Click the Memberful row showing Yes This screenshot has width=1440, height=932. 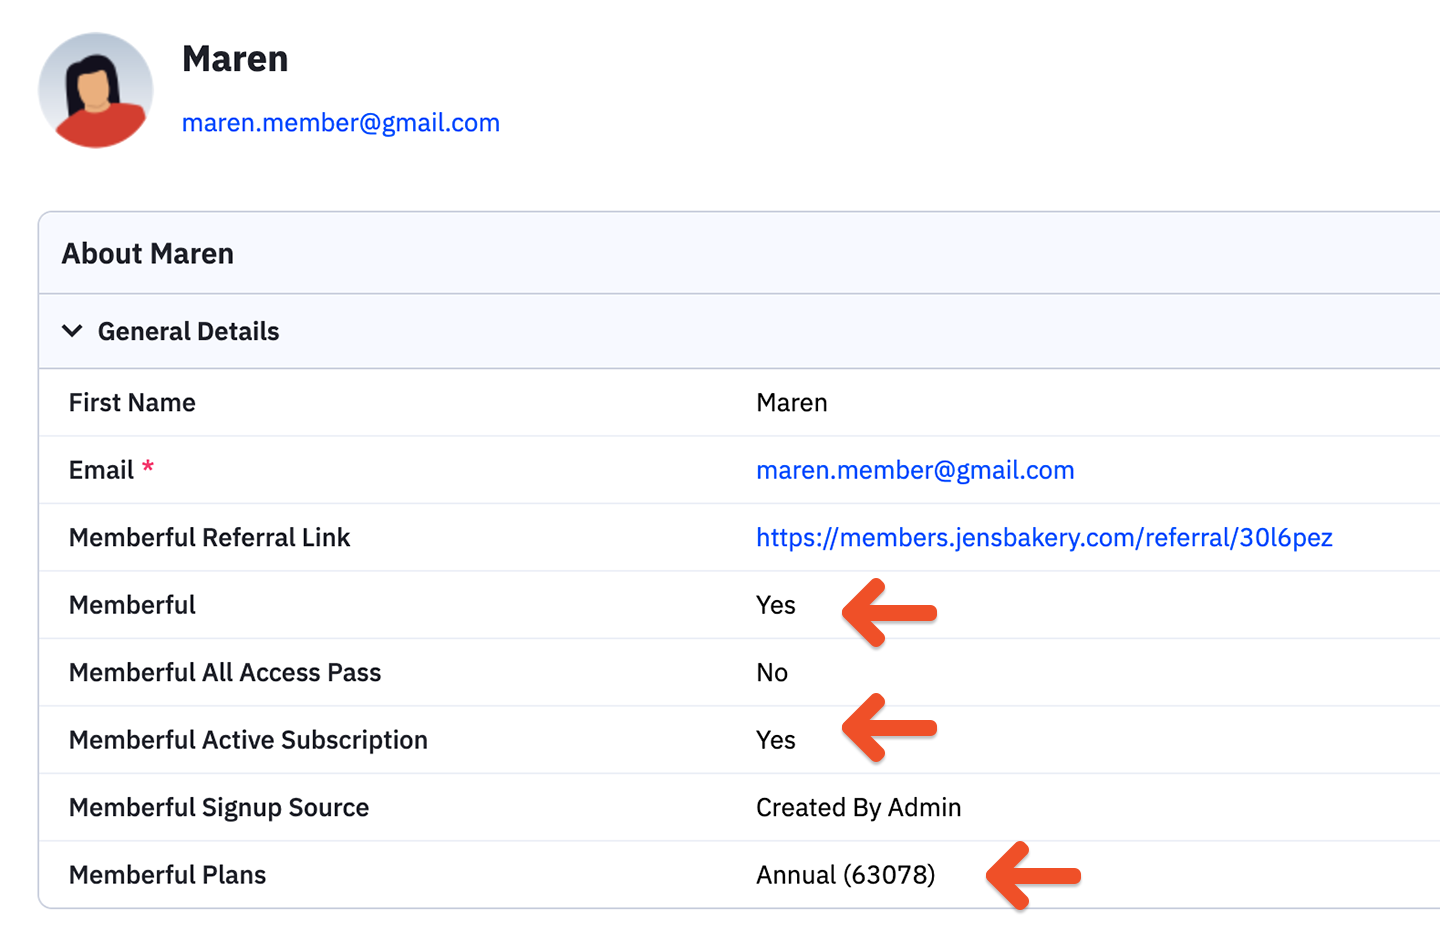[776, 604]
